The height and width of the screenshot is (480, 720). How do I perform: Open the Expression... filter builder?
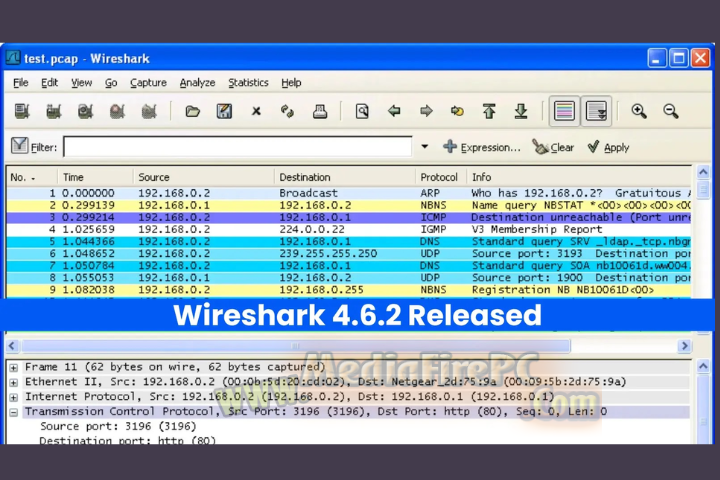point(482,147)
